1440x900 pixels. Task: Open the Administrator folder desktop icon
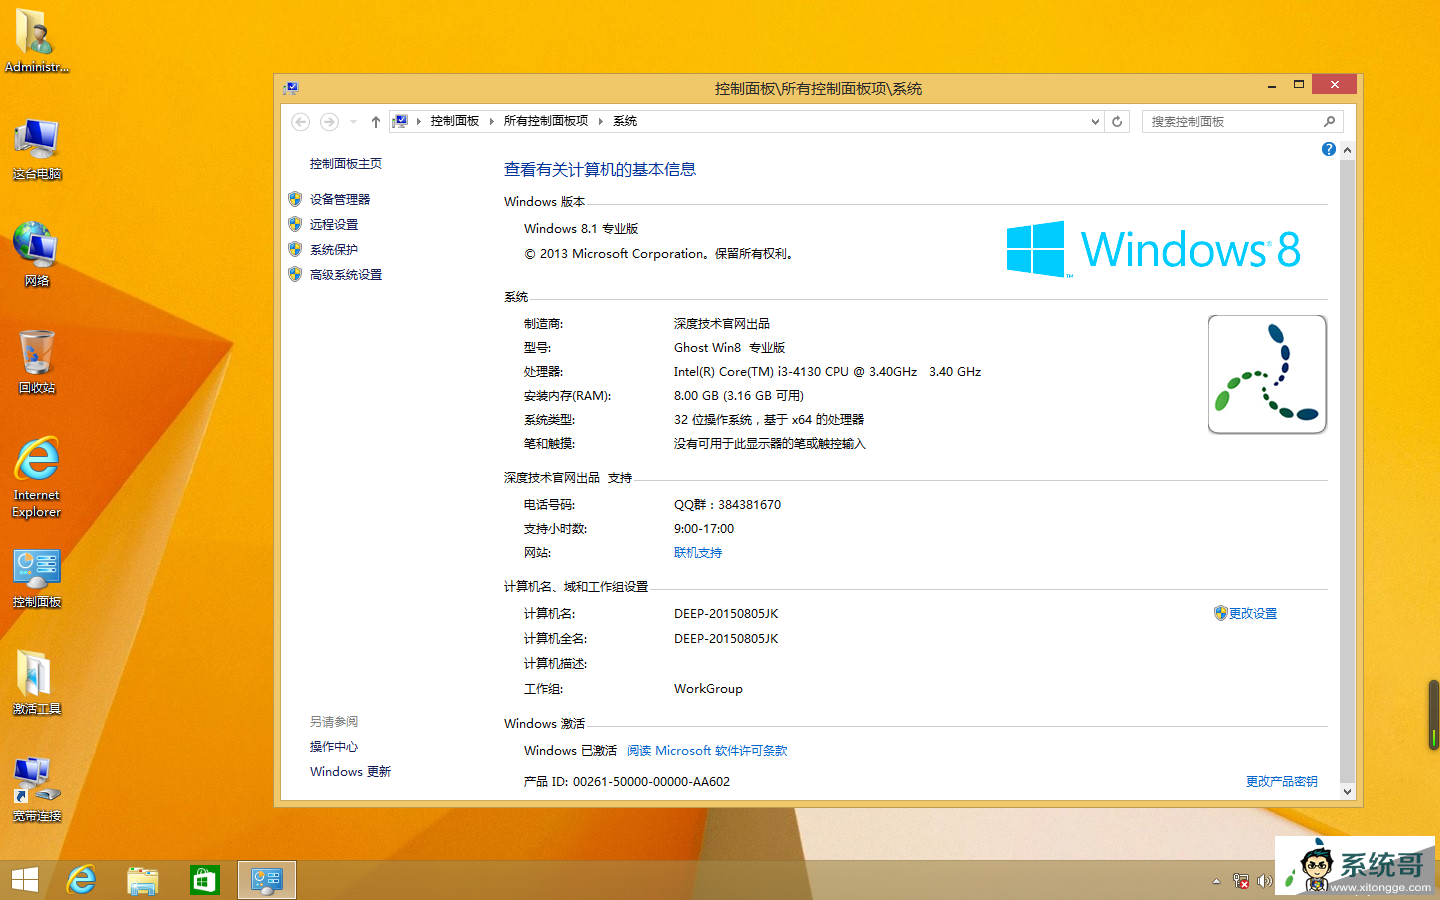36,40
